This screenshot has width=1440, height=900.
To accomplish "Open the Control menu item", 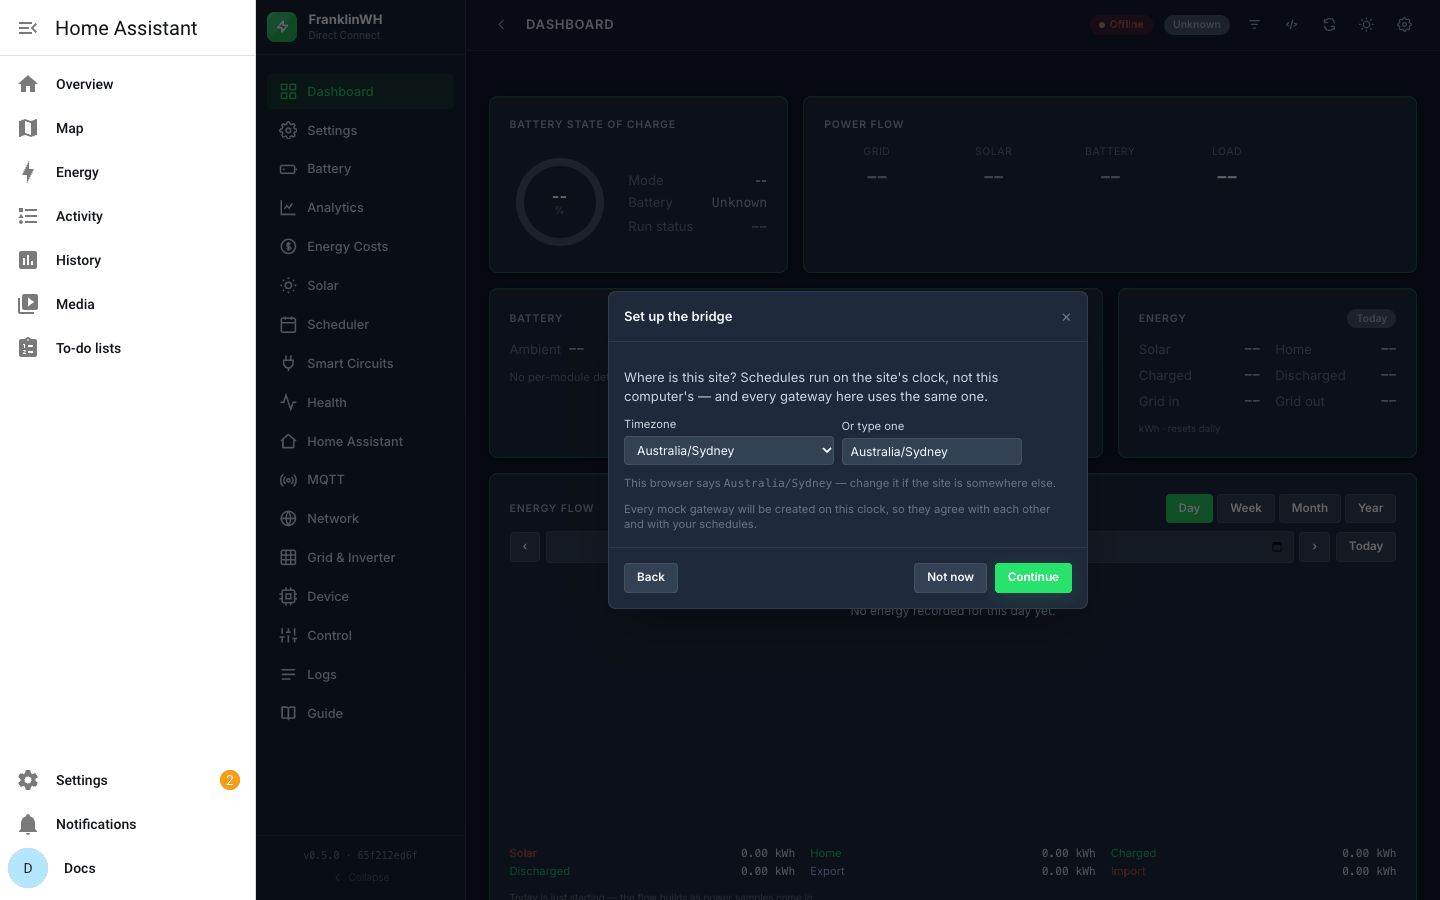I will [360, 636].
